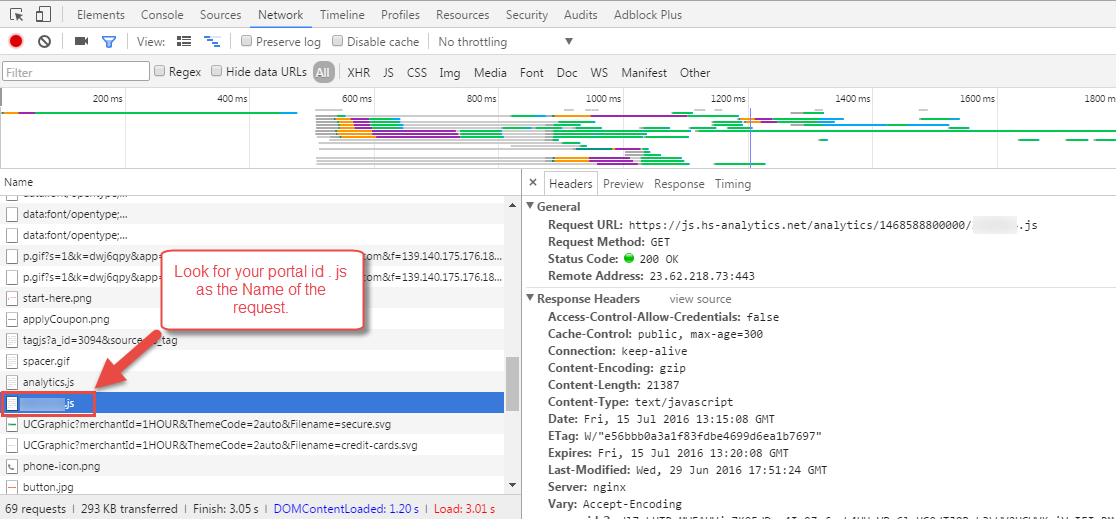Click the request list scrollbar thumb
The width and height of the screenshot is (1116, 519).
tap(512, 384)
